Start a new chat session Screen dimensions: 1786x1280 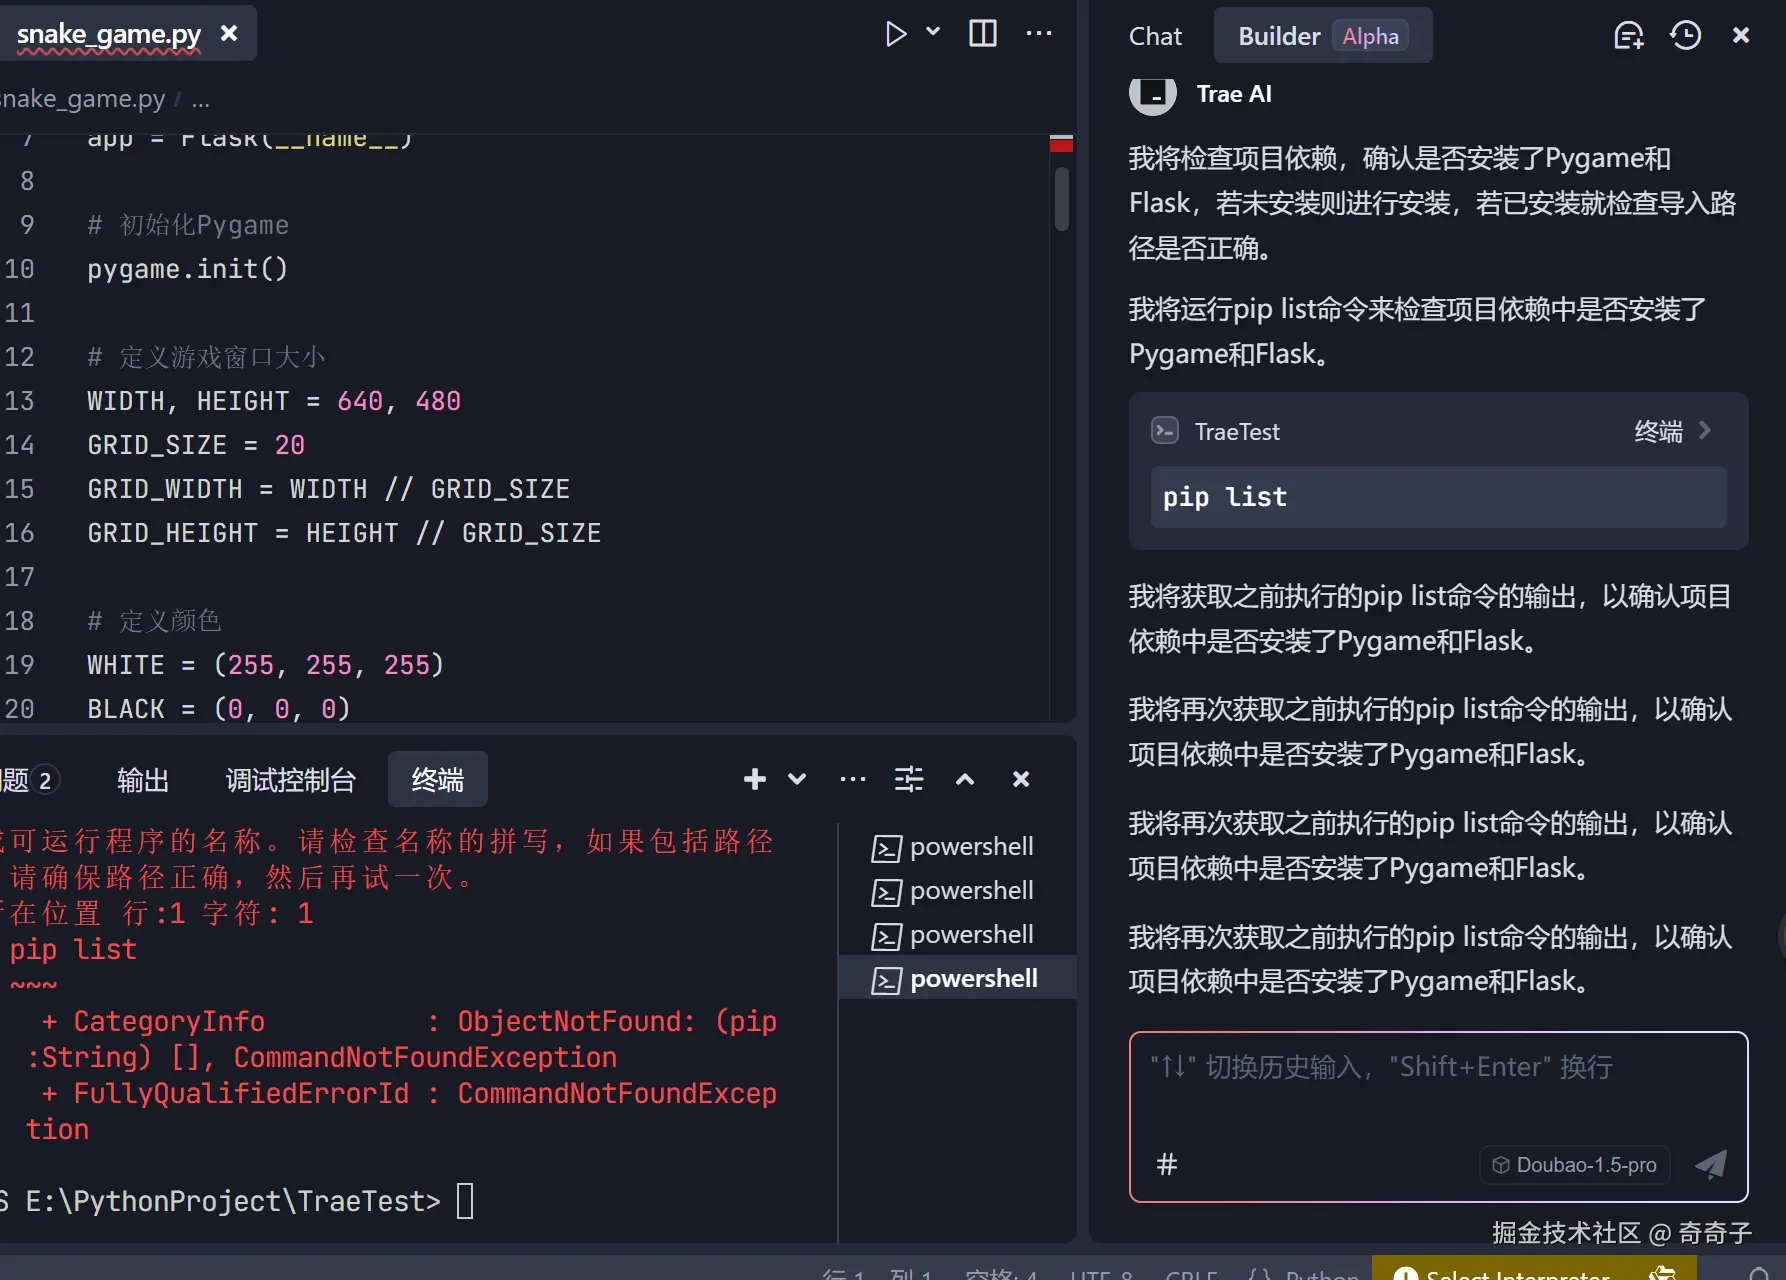[1629, 36]
